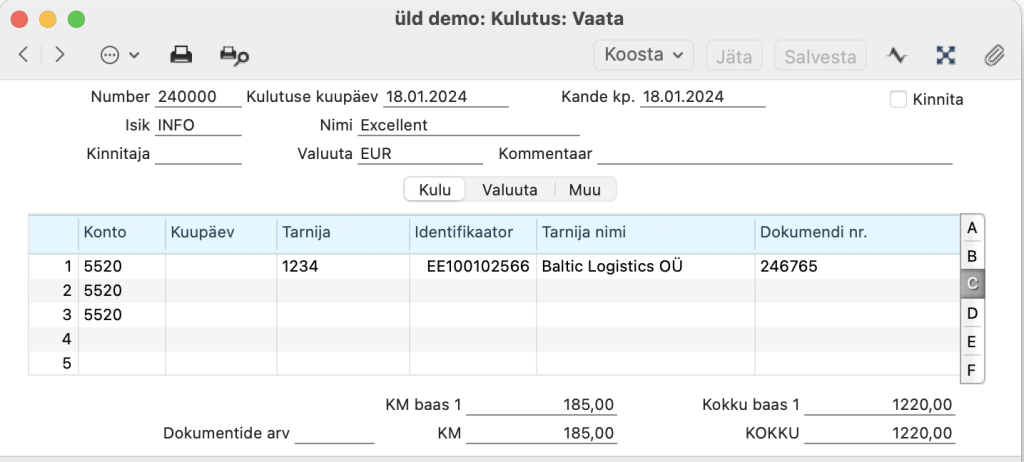Open record history activity icon
The height and width of the screenshot is (462, 1024).
tap(897, 56)
